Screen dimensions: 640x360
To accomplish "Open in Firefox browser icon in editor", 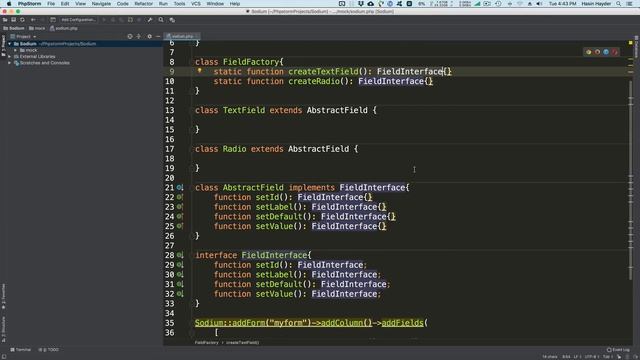I will pos(597,52).
